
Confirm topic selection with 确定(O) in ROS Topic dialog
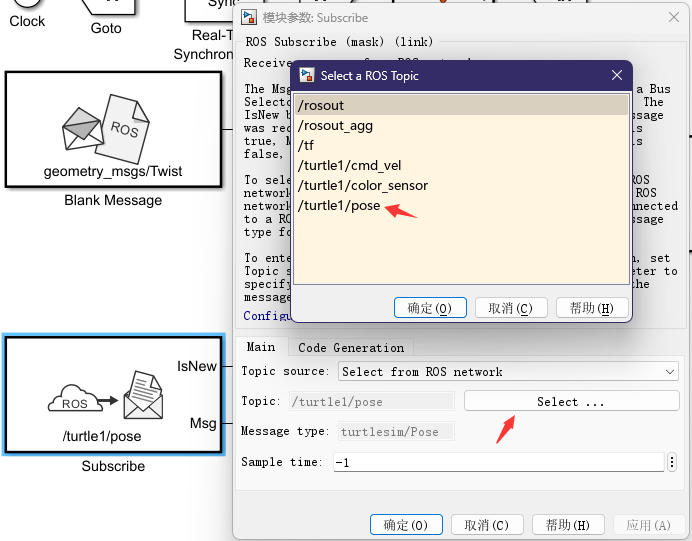tap(430, 308)
